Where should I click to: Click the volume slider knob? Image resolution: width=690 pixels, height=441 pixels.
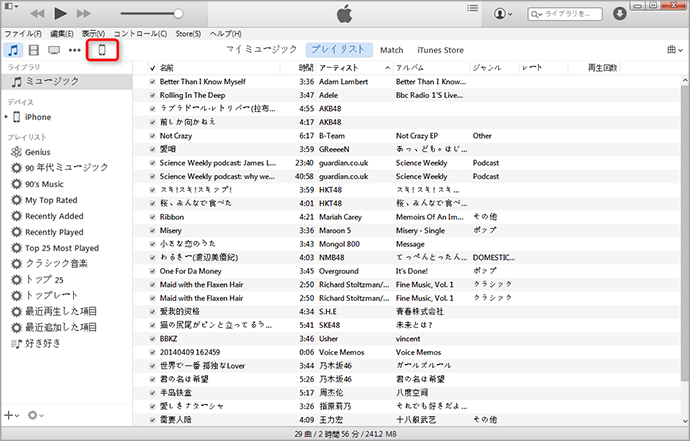tap(178, 14)
